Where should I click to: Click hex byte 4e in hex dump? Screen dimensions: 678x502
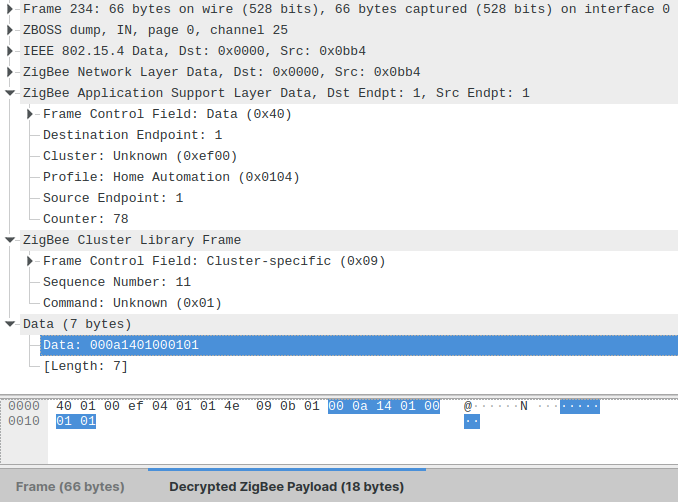pos(232,406)
